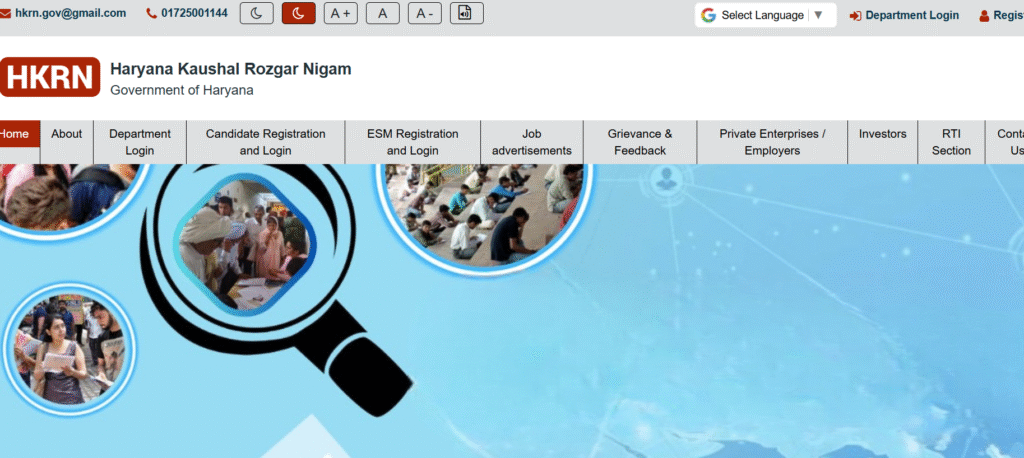Click the screen reader audio icon button
Image resolution: width=1024 pixels, height=458 pixels.
click(x=467, y=14)
